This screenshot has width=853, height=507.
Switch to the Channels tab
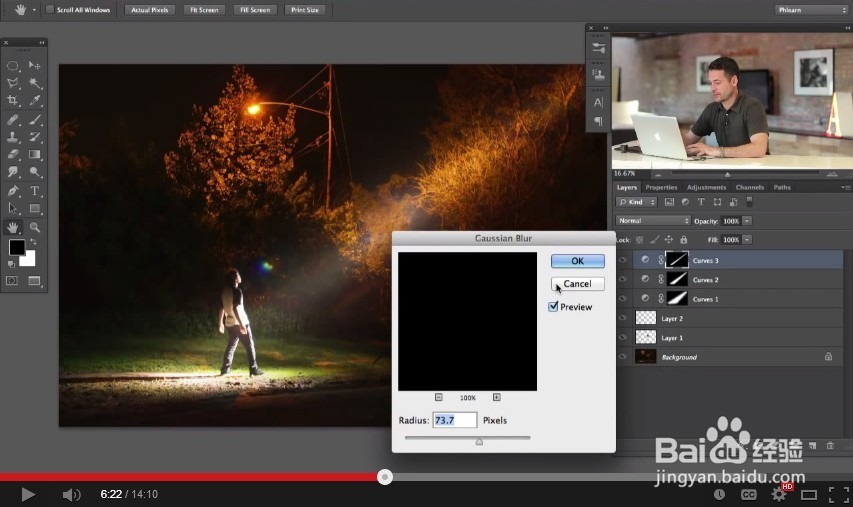click(750, 187)
